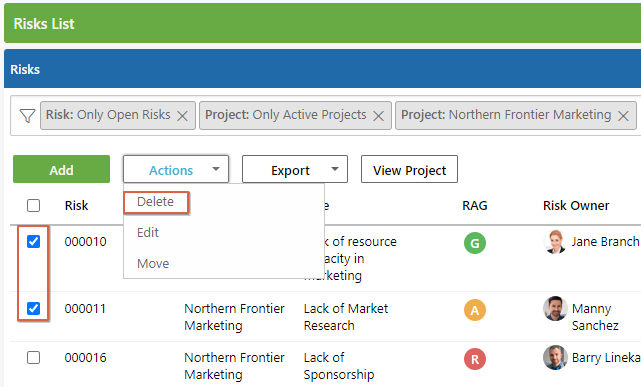Click the red R RAG indicator
Screen dimensions: 641x387
(475, 359)
